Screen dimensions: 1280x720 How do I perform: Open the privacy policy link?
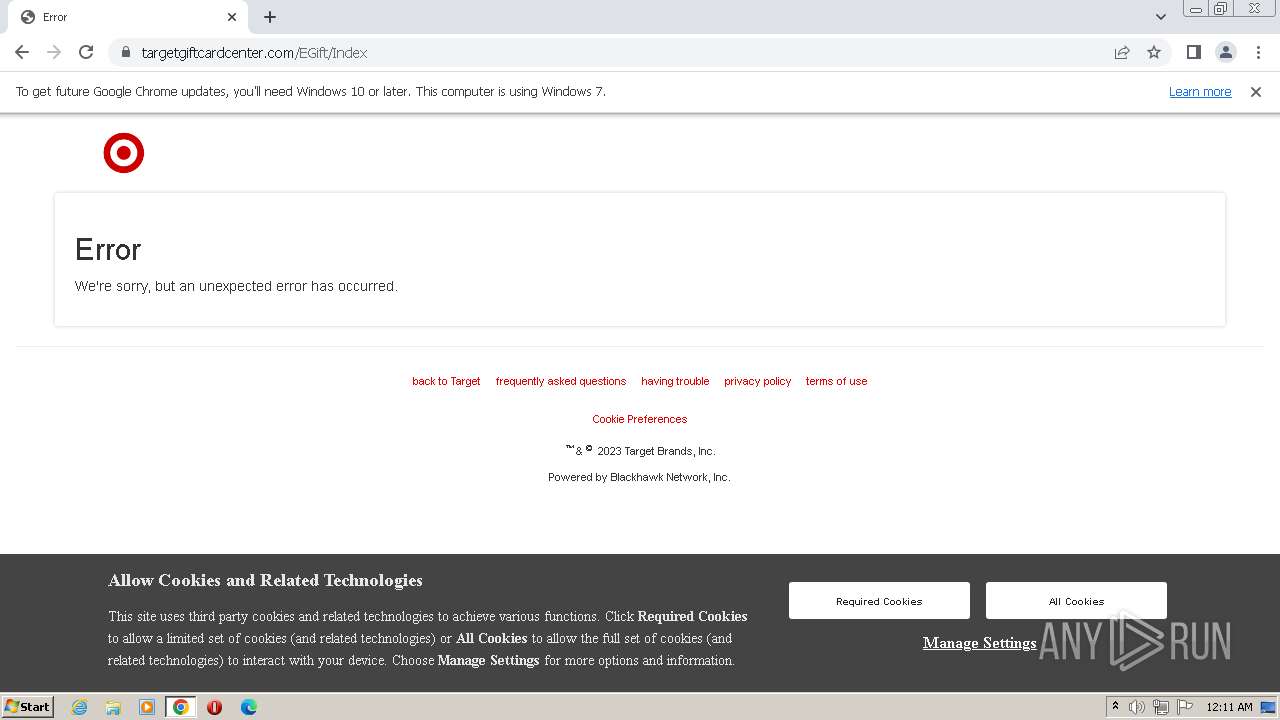pyautogui.click(x=757, y=381)
